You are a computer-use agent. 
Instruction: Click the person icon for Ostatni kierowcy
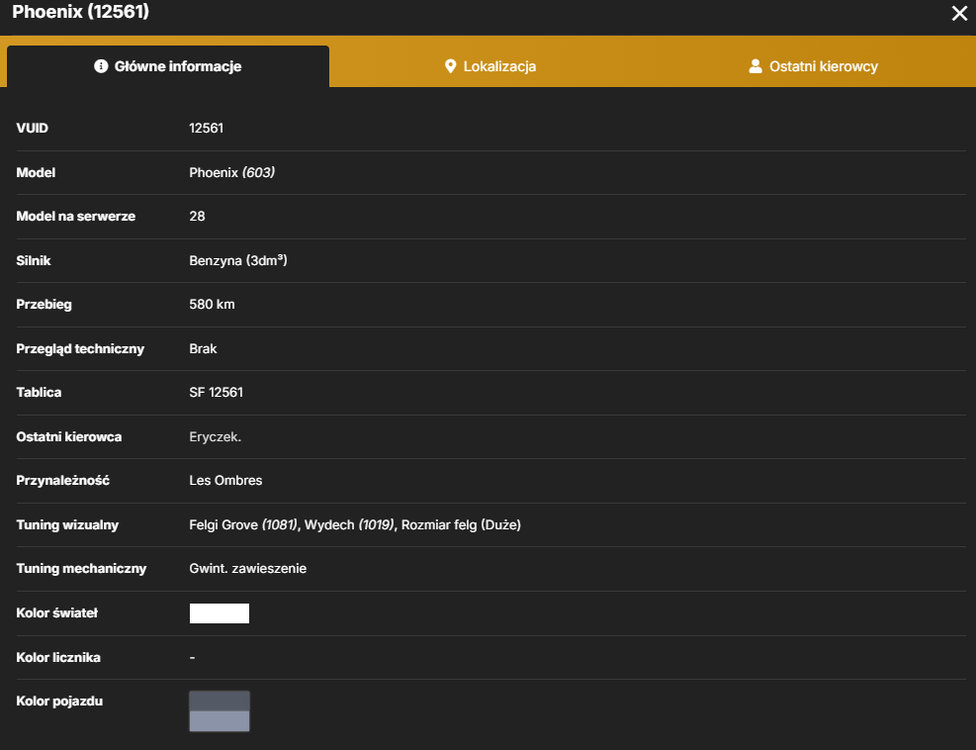755,66
